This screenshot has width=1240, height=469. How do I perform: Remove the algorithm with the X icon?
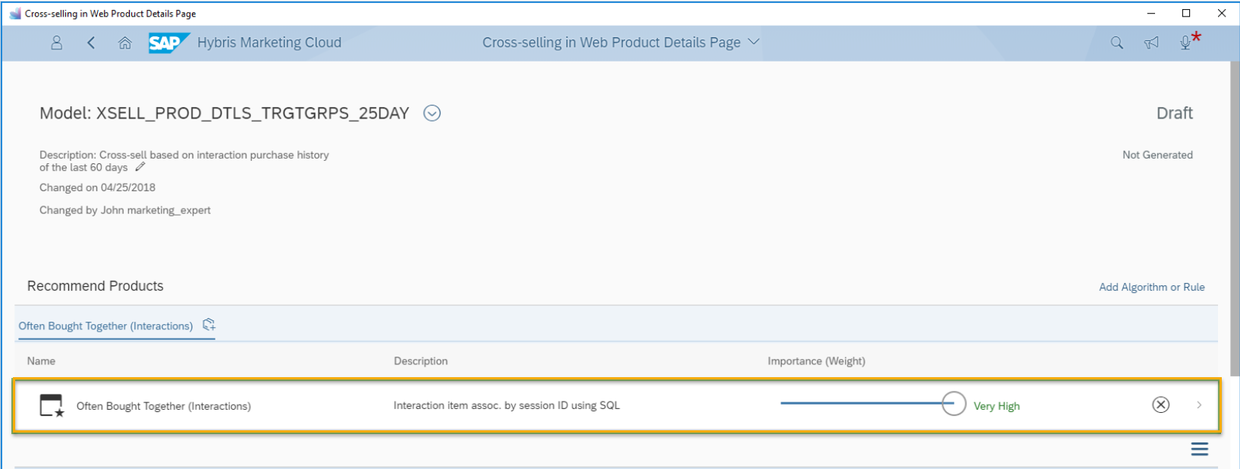pos(1160,405)
